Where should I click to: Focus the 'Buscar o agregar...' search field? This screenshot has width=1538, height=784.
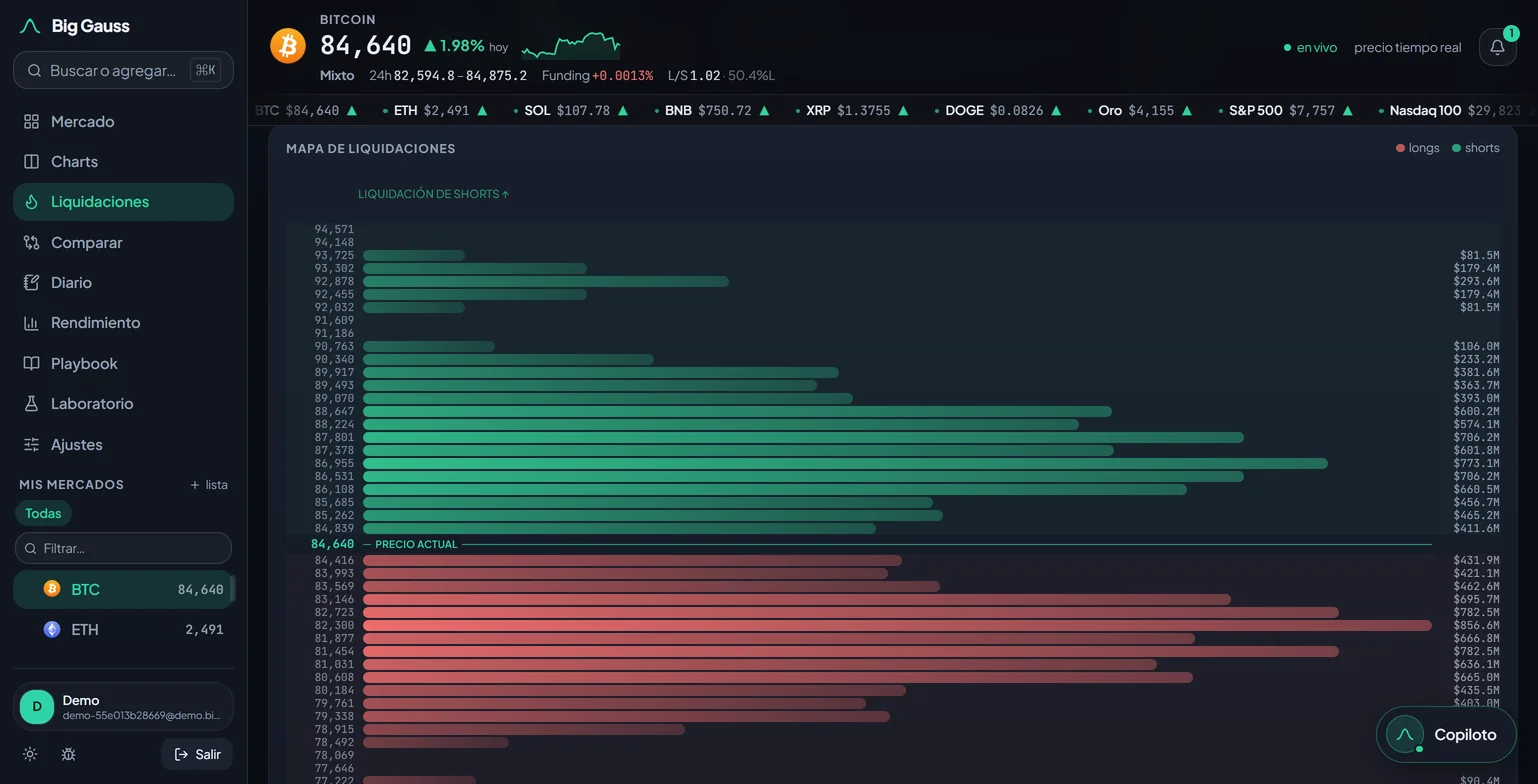[x=123, y=70]
